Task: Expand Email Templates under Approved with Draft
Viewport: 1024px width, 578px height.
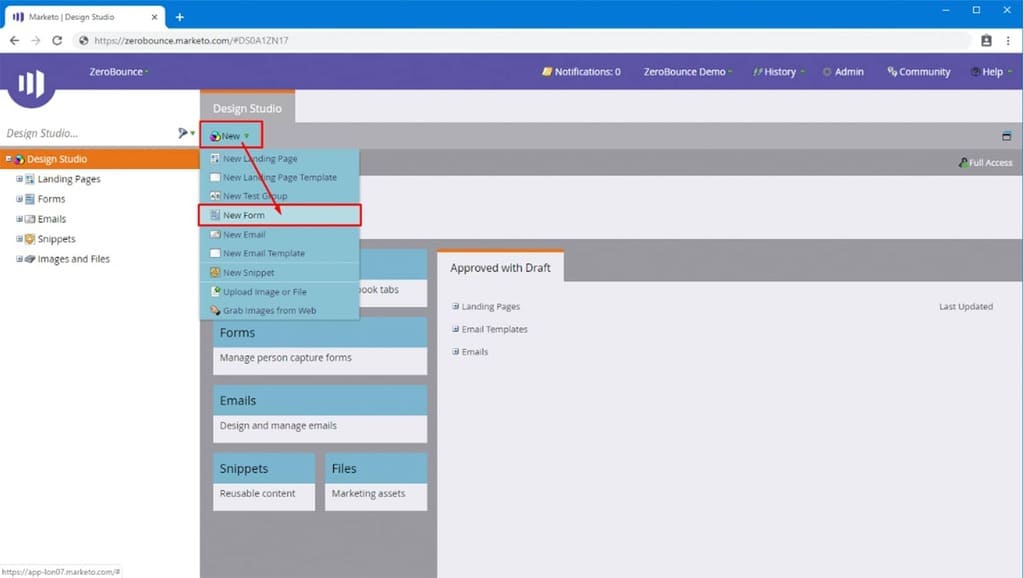Action: (455, 329)
